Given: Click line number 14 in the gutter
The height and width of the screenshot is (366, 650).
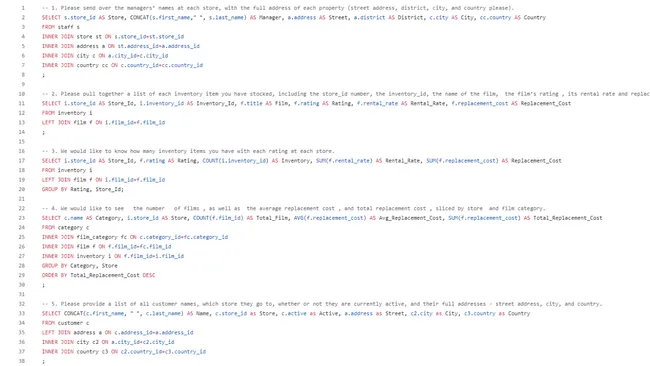Looking at the screenshot, I should click(x=22, y=132).
